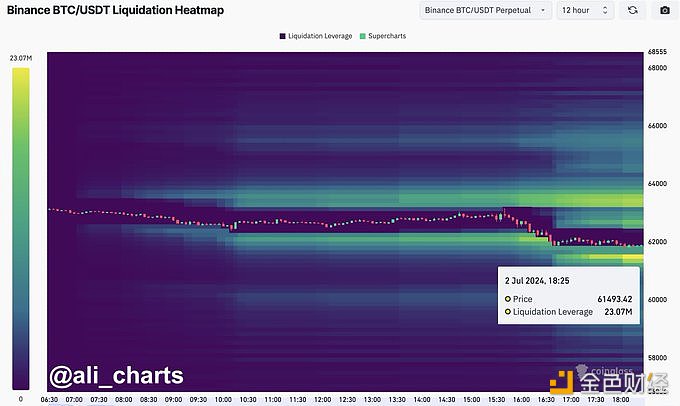Toggle the Supercharts legend item

pyautogui.click(x=383, y=36)
